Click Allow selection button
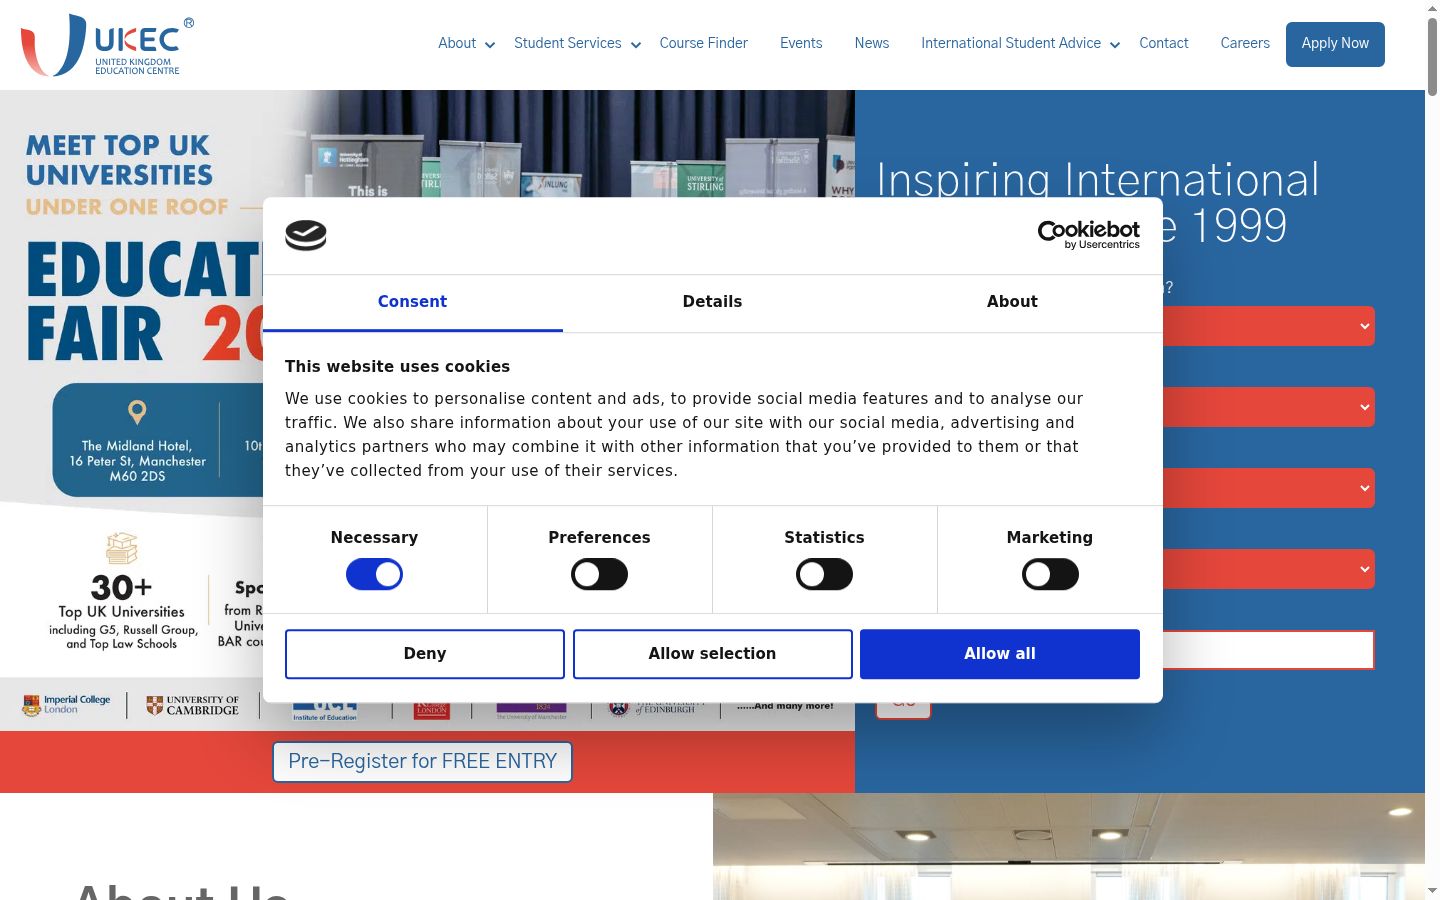 click(712, 654)
